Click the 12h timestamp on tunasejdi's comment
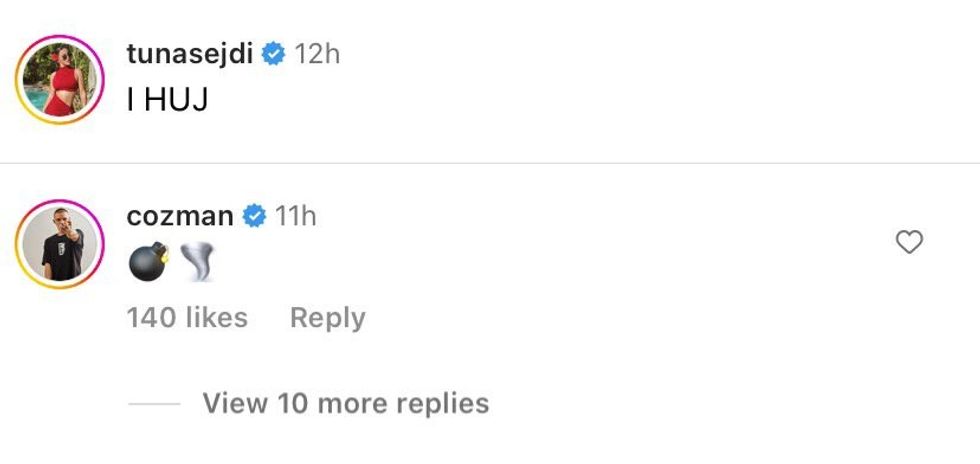 click(317, 54)
